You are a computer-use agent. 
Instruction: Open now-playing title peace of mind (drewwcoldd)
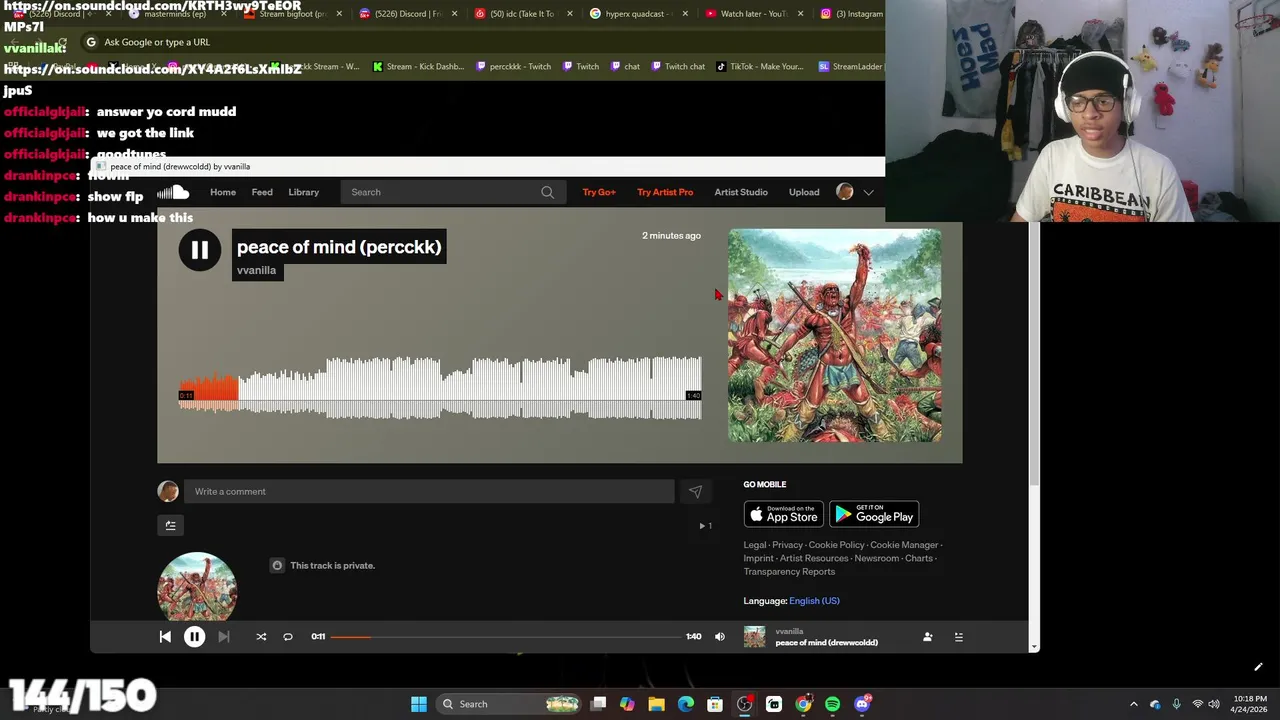[x=827, y=643]
